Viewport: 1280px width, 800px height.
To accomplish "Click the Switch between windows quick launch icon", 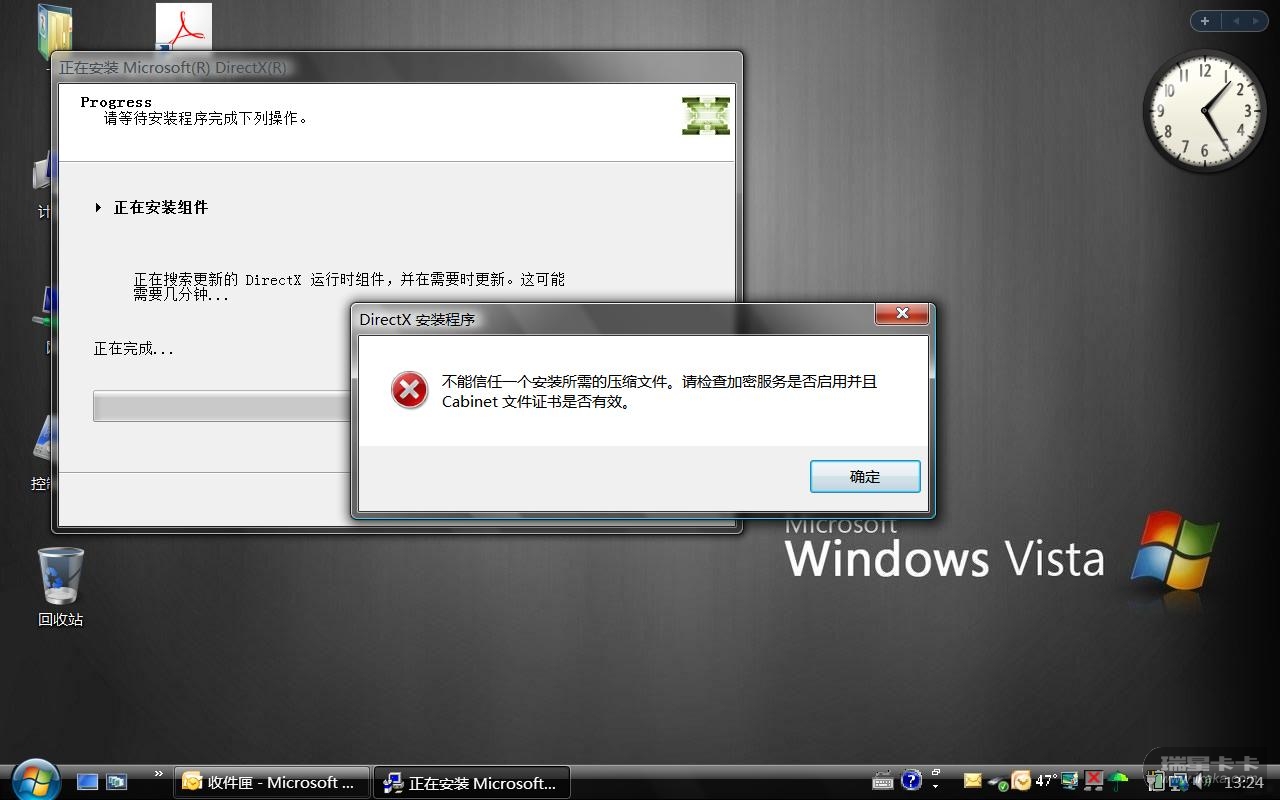I will coord(117,782).
